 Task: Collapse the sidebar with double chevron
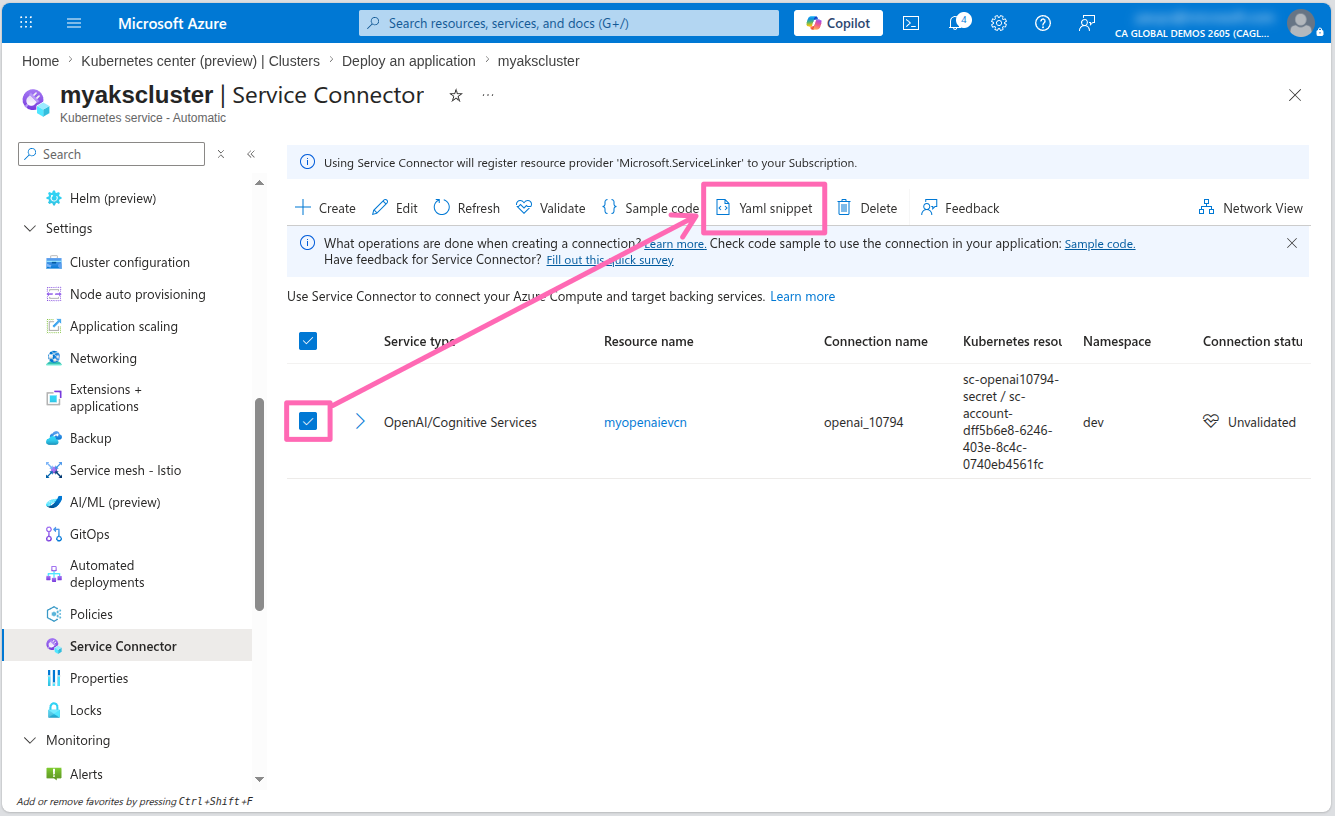(x=251, y=154)
